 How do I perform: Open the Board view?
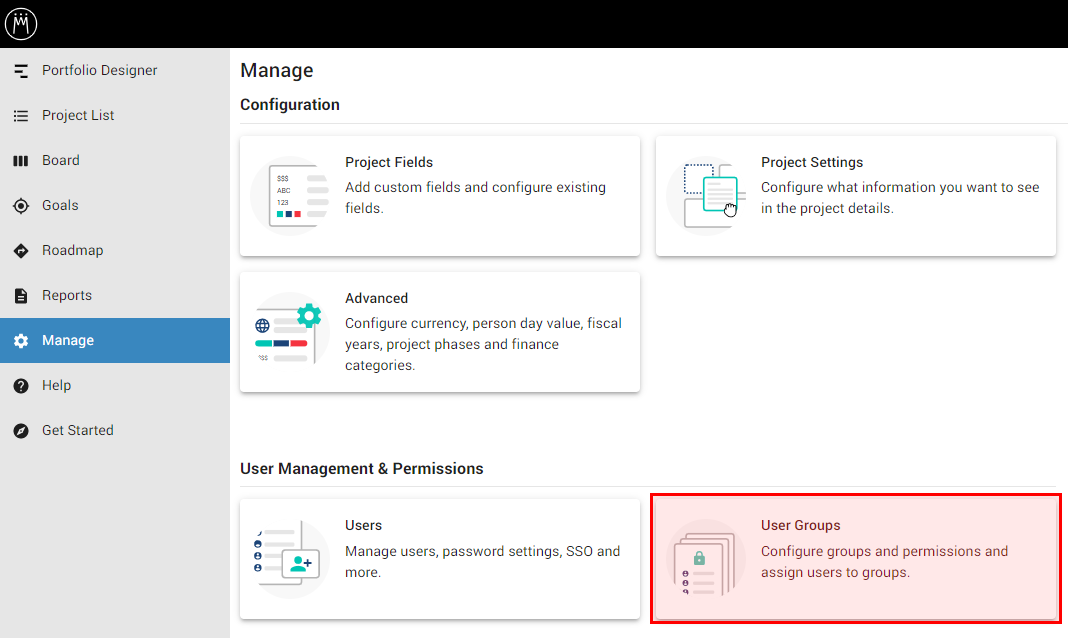pyautogui.click(x=114, y=160)
